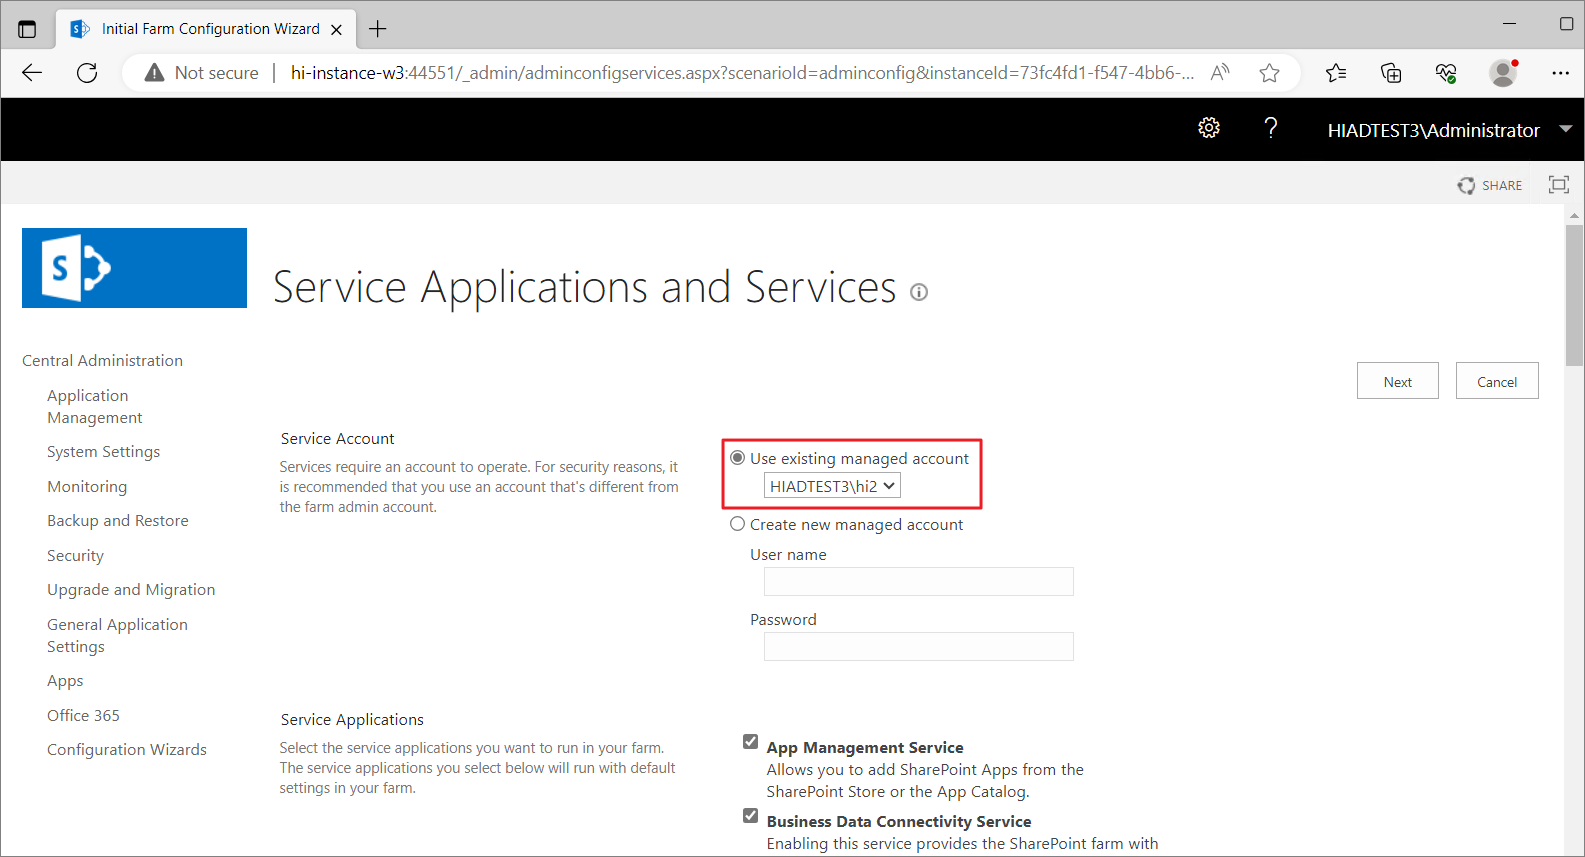Click the Cancel button
The height and width of the screenshot is (857, 1585).
[1497, 381]
